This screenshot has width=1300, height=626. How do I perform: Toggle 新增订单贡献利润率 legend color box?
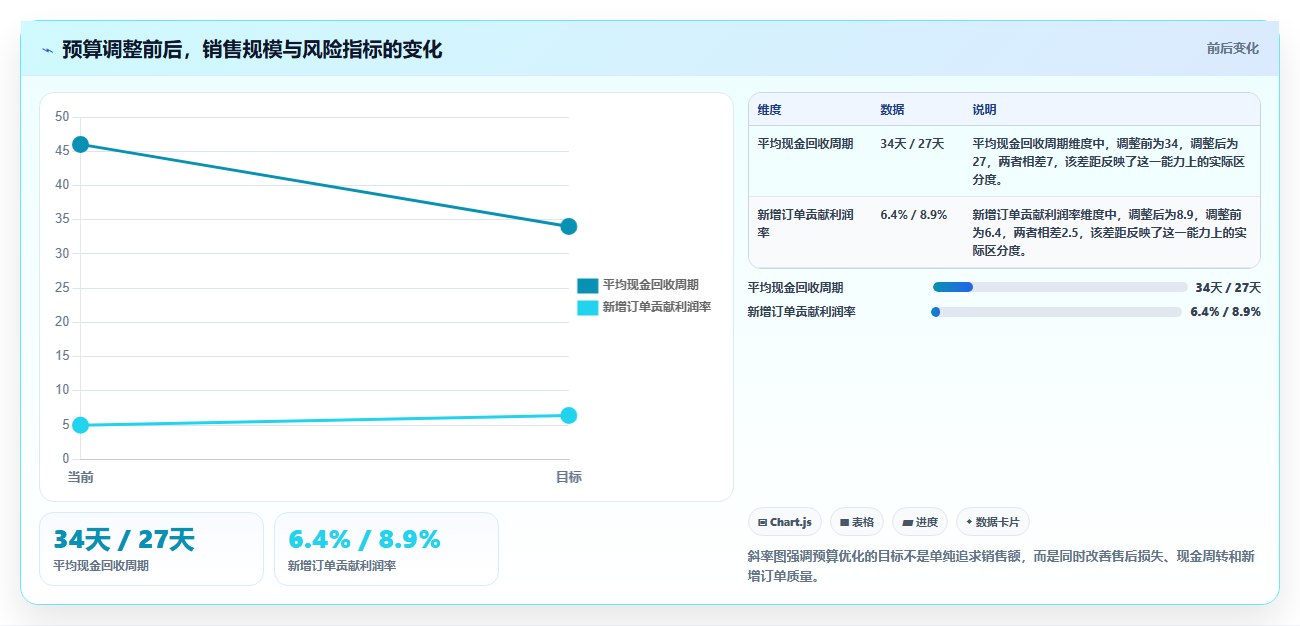[588, 307]
